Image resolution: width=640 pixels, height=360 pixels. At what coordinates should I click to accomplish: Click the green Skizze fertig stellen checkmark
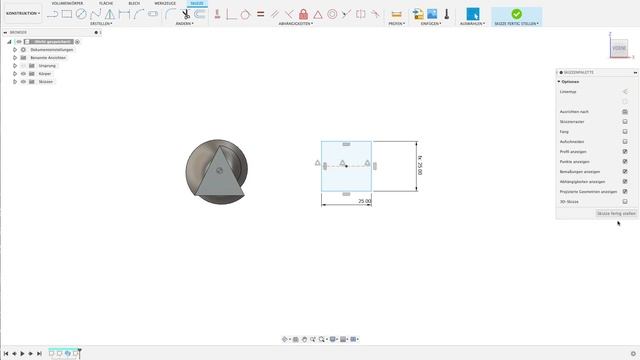coord(516,14)
